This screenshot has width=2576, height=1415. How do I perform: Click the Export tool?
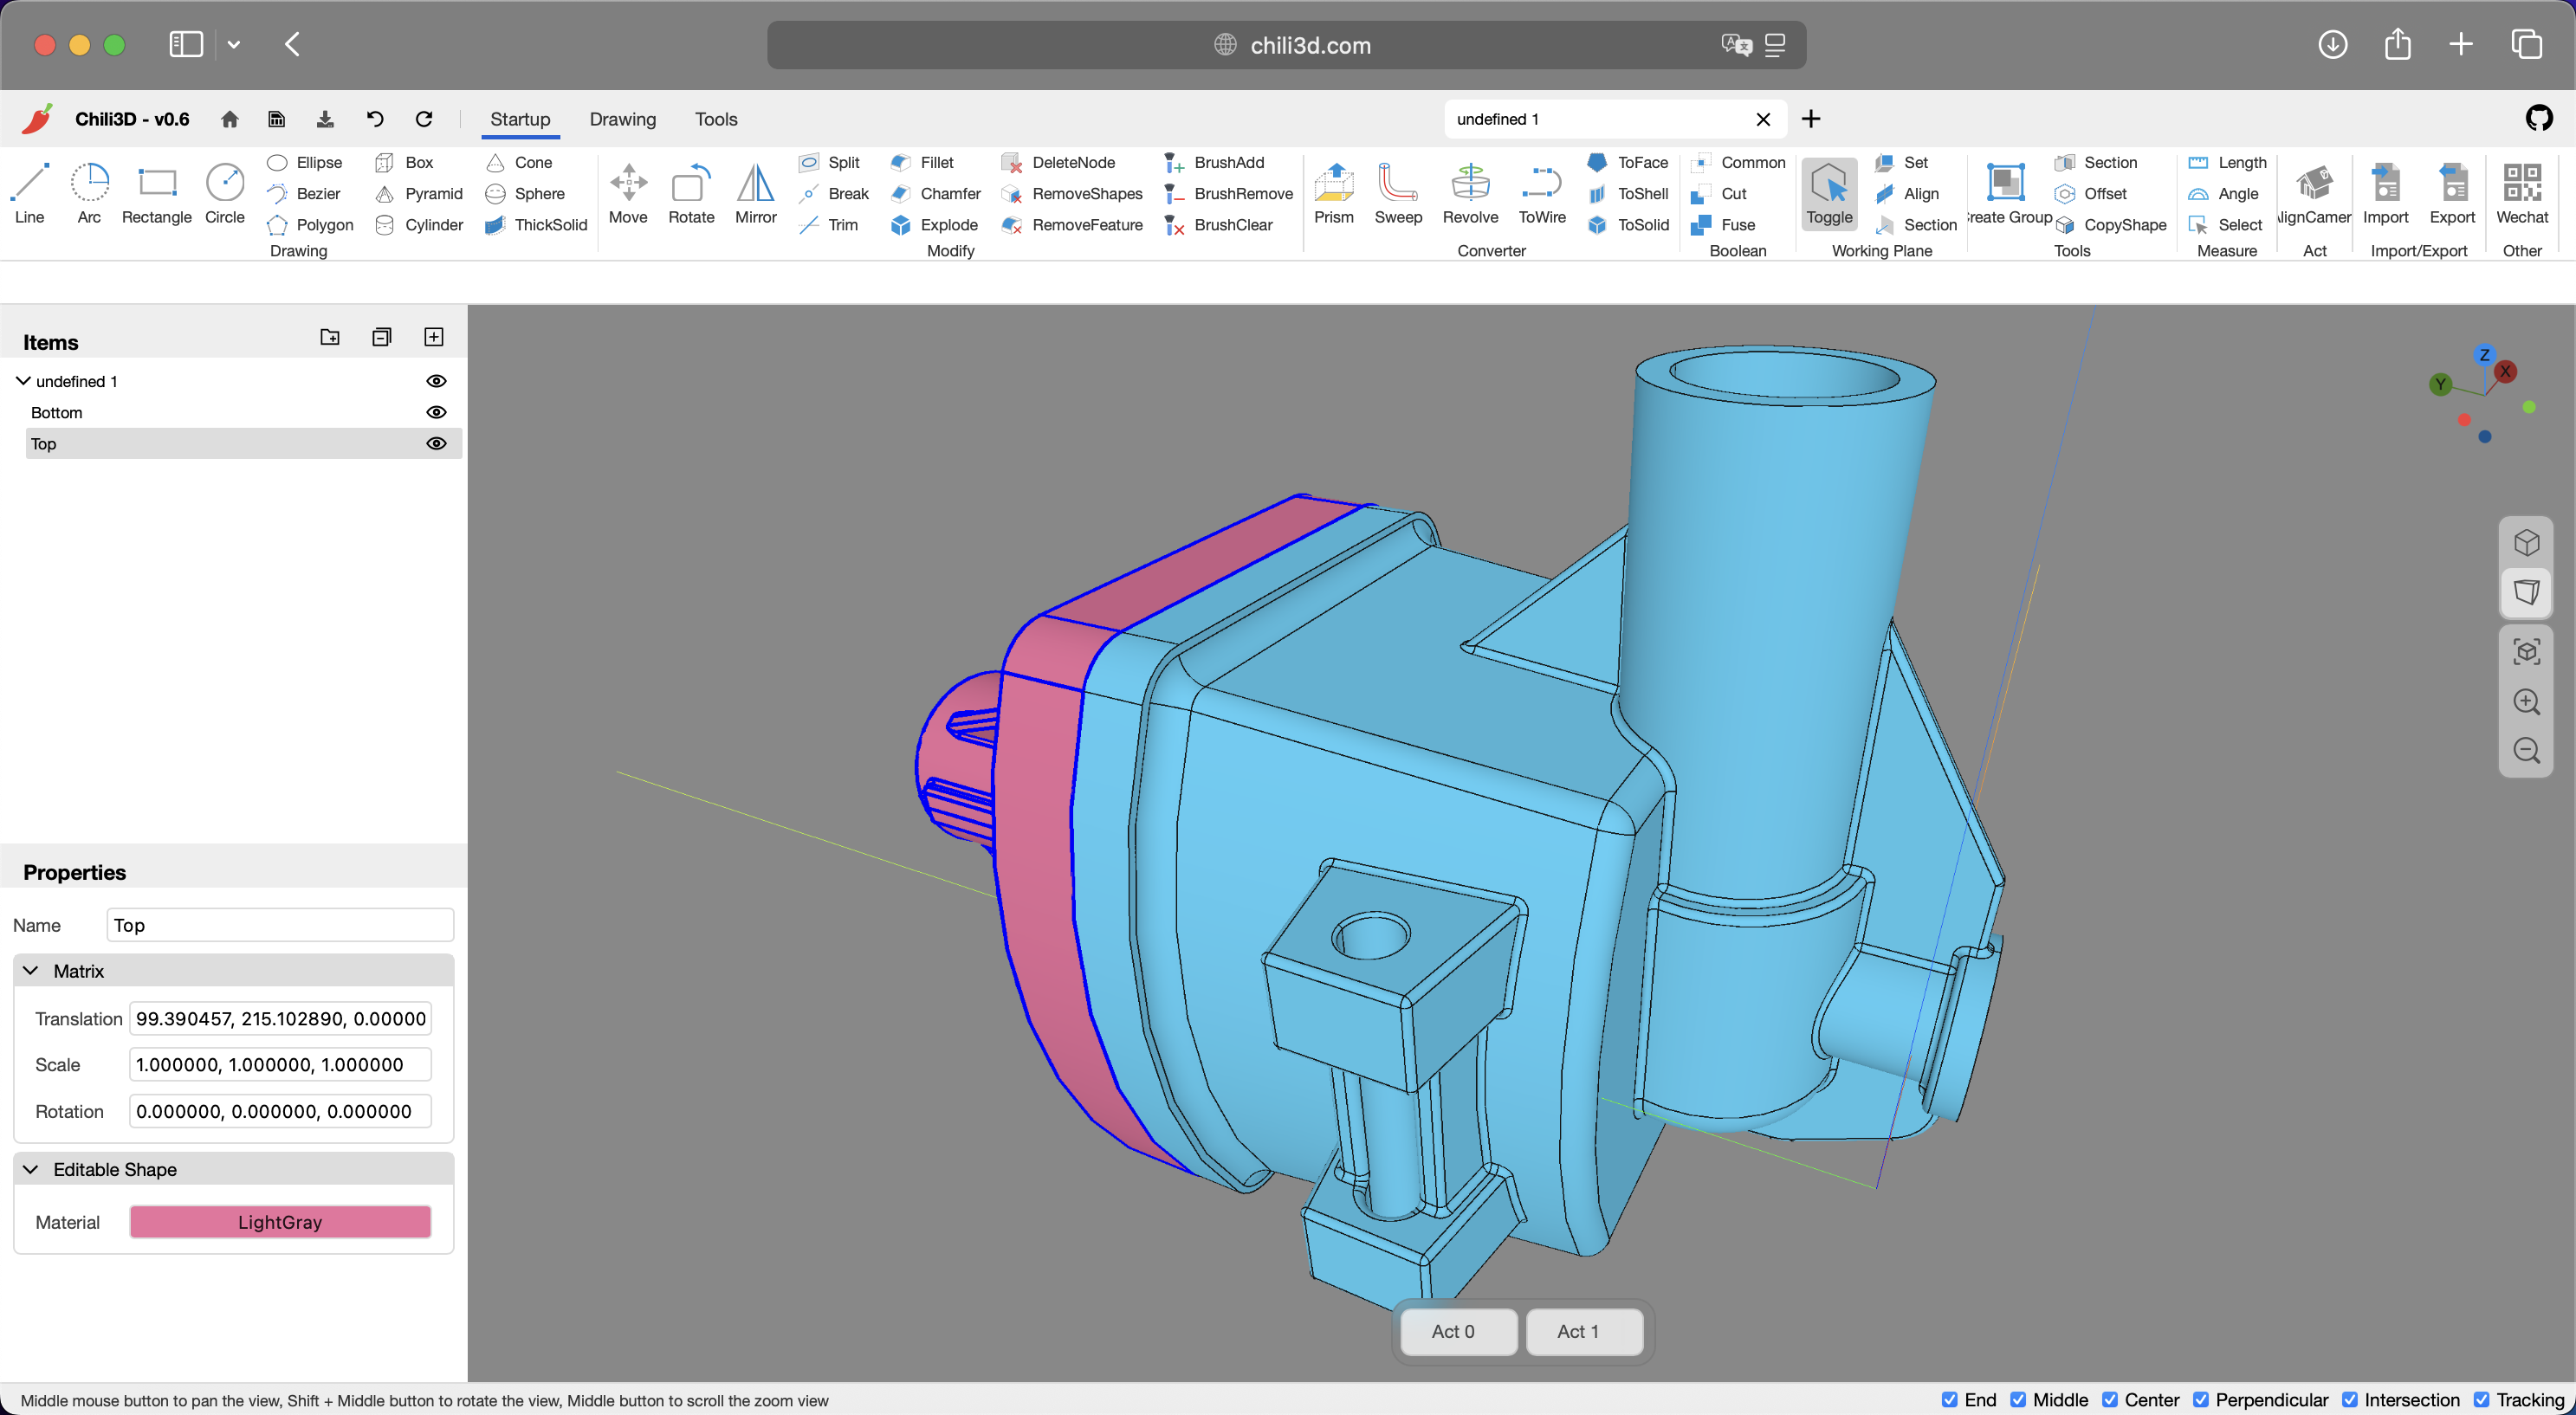click(2453, 193)
